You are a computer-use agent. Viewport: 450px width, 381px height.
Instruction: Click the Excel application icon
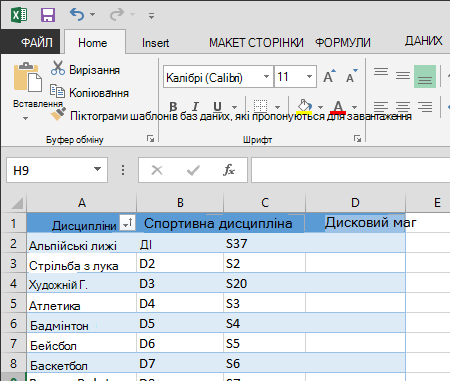[19, 15]
